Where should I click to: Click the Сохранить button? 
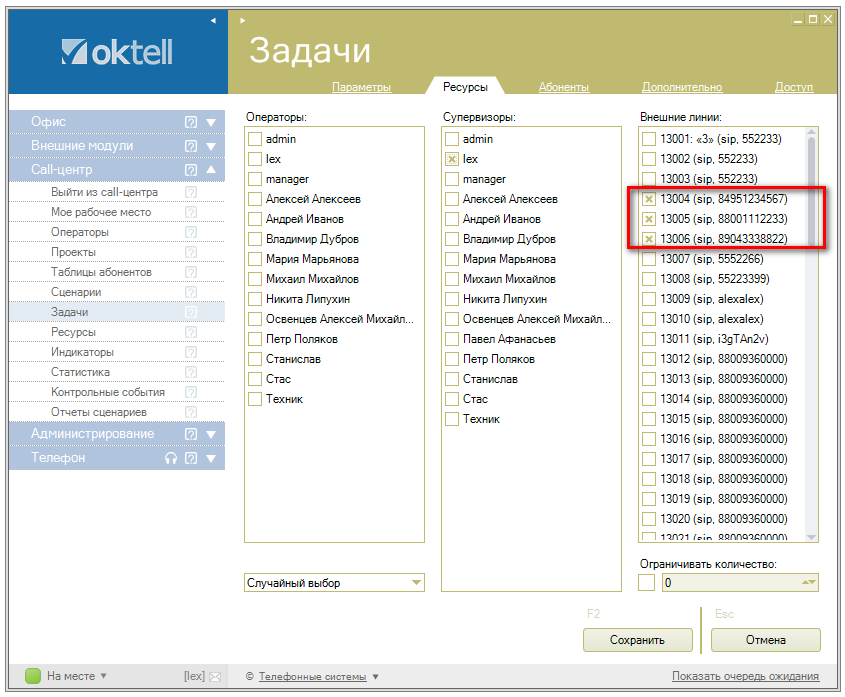(637, 640)
